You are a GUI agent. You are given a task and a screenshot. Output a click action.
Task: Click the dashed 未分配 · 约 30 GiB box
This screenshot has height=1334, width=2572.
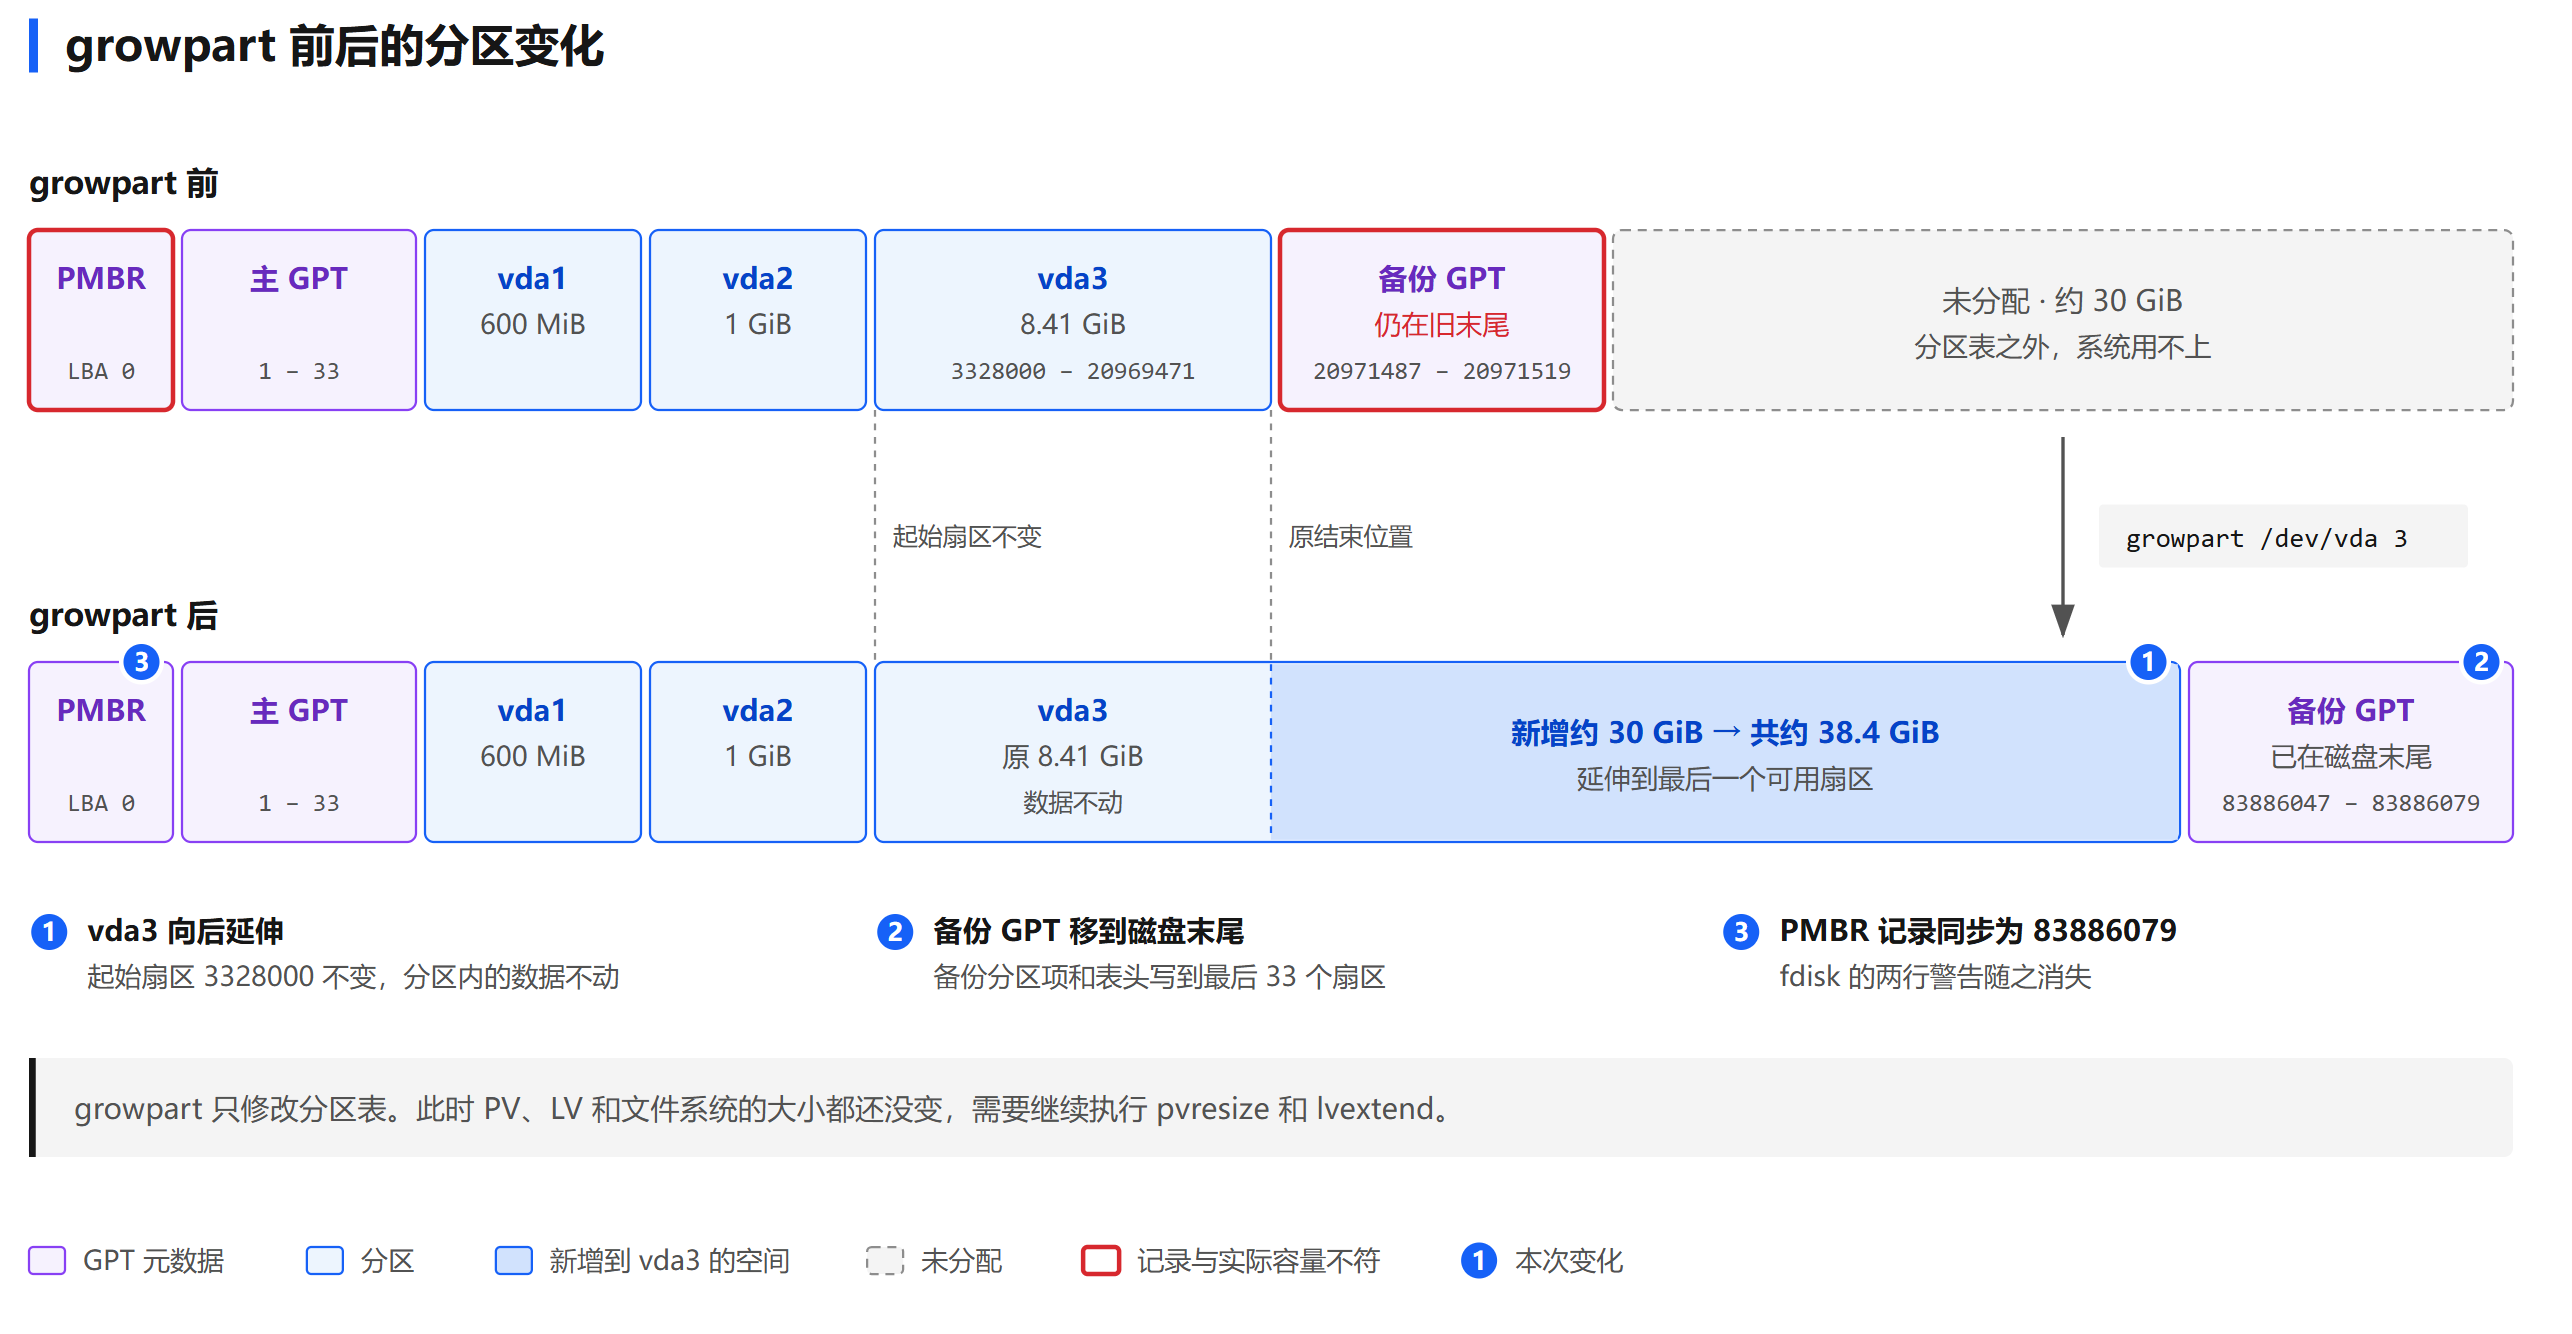tap(2063, 320)
